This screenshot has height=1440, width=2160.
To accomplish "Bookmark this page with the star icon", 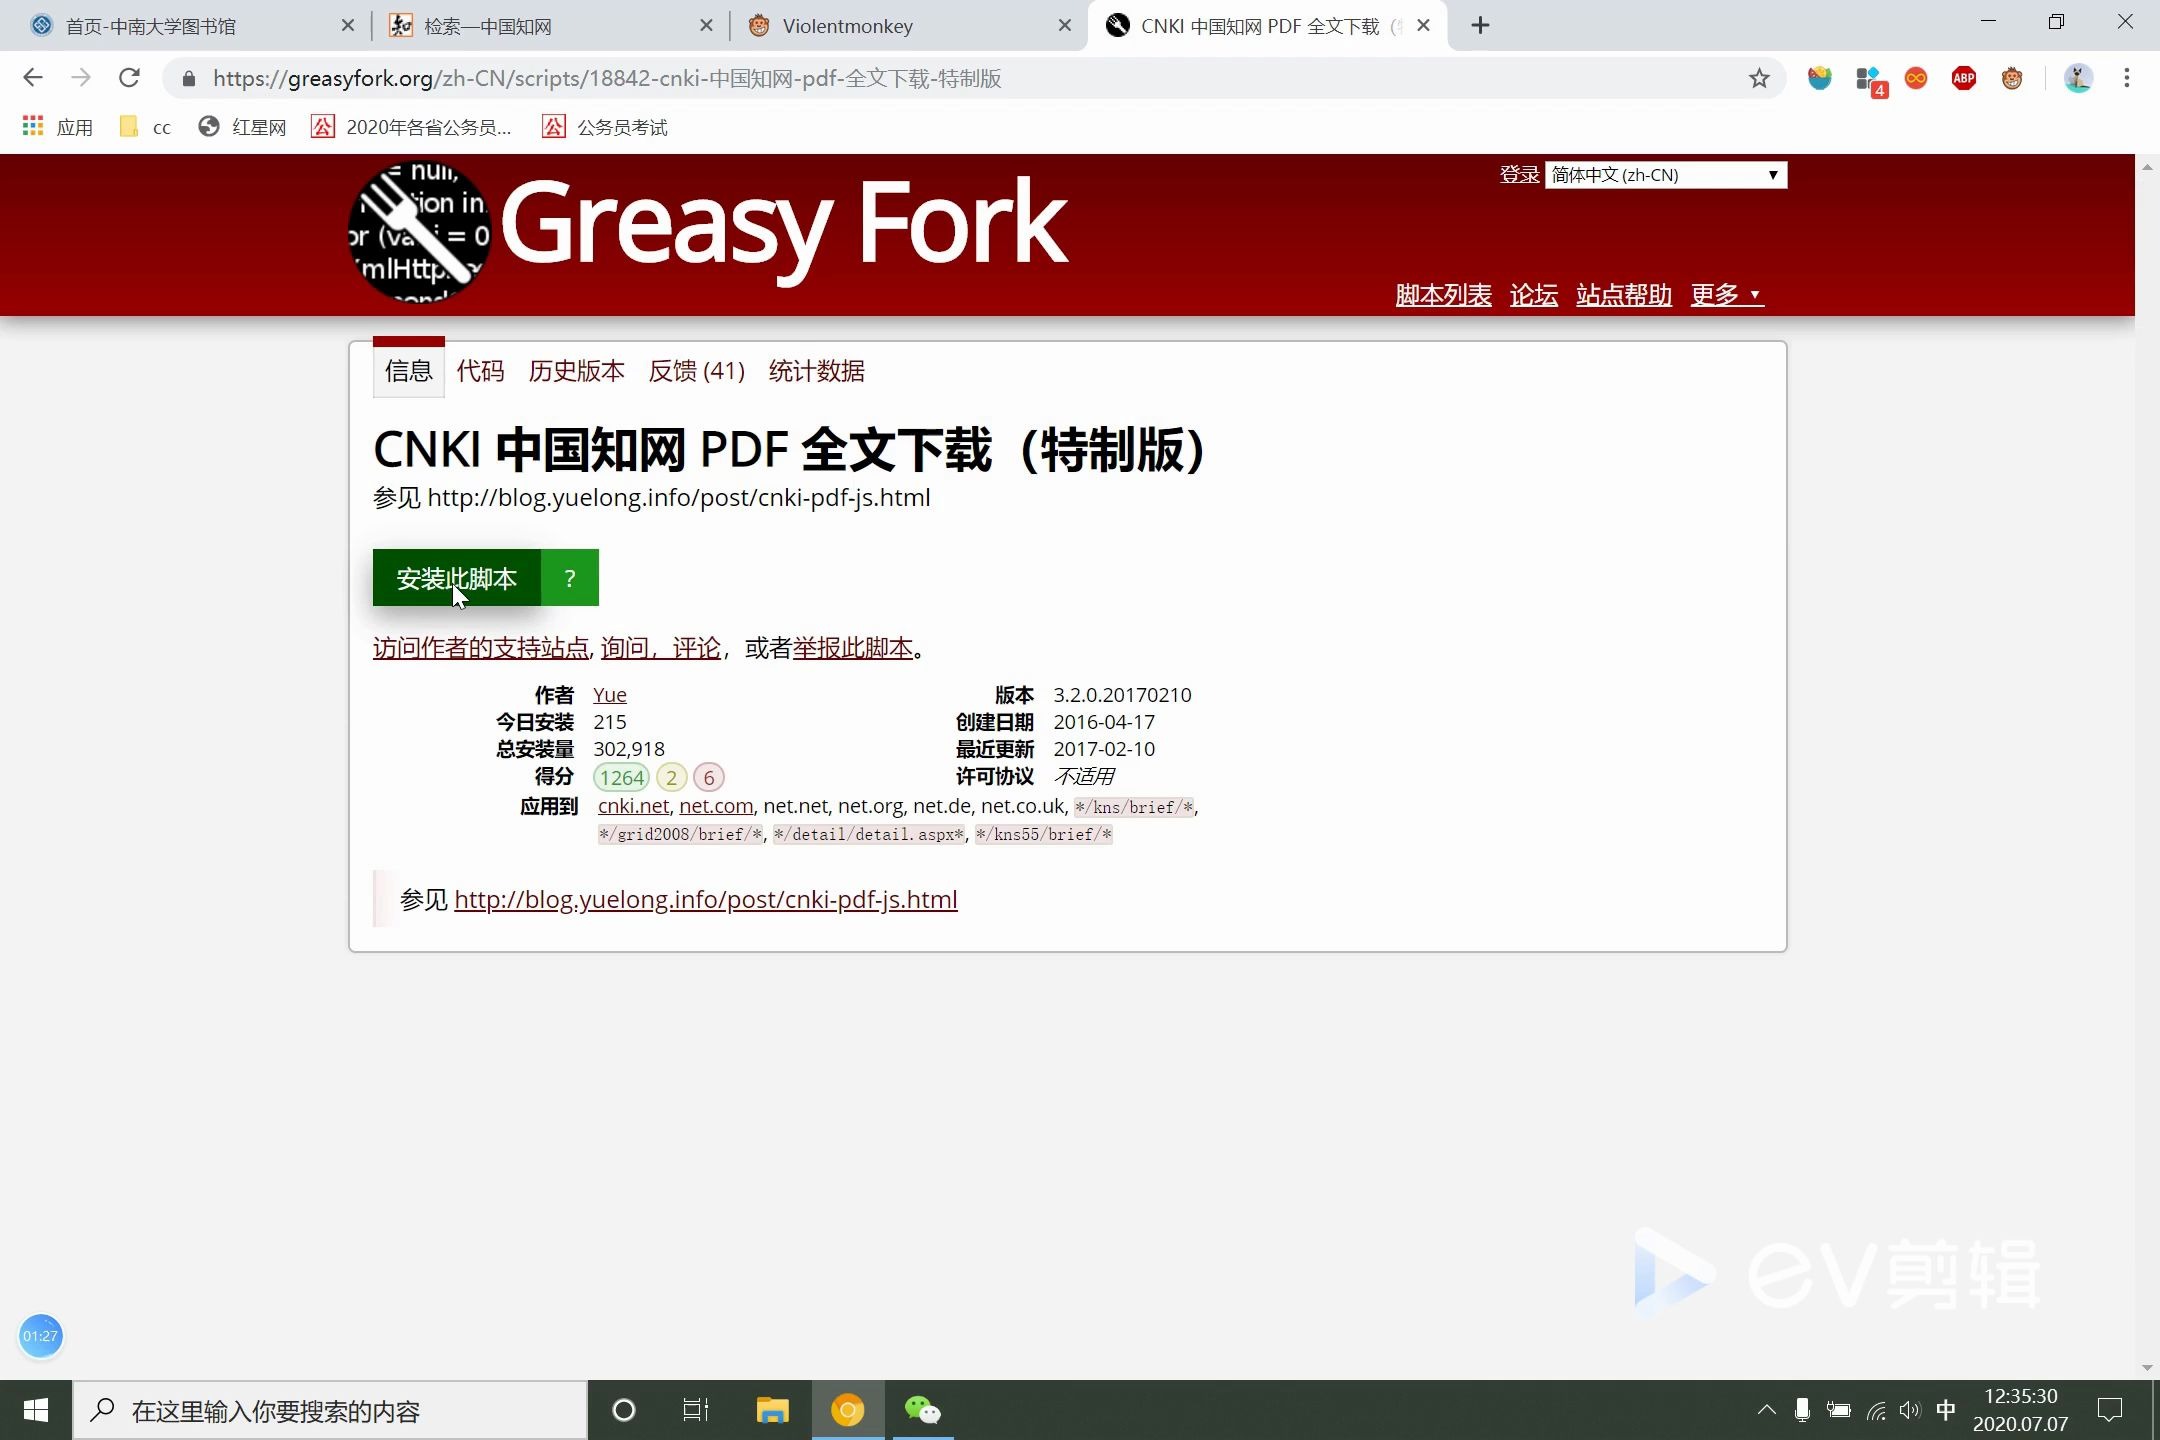I will (x=1759, y=78).
